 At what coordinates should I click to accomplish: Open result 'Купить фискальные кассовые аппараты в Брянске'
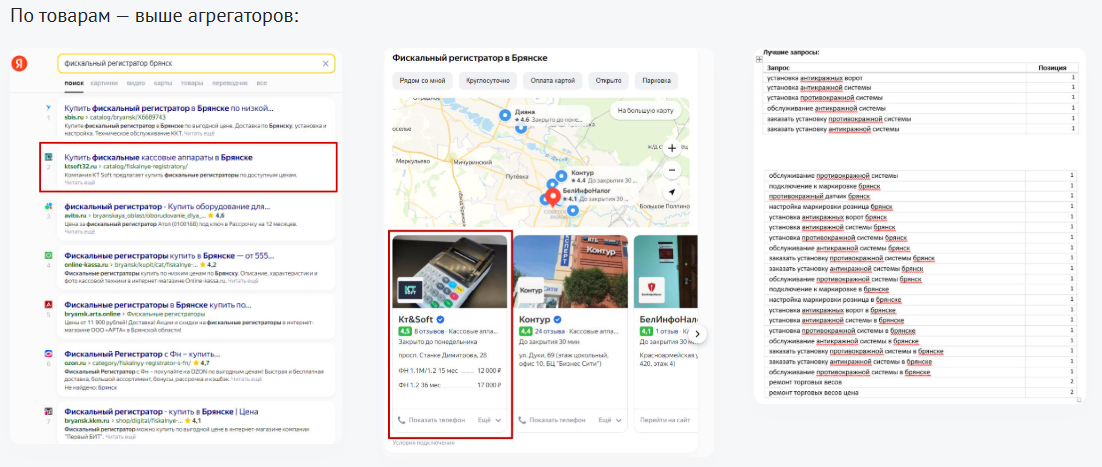point(158,157)
